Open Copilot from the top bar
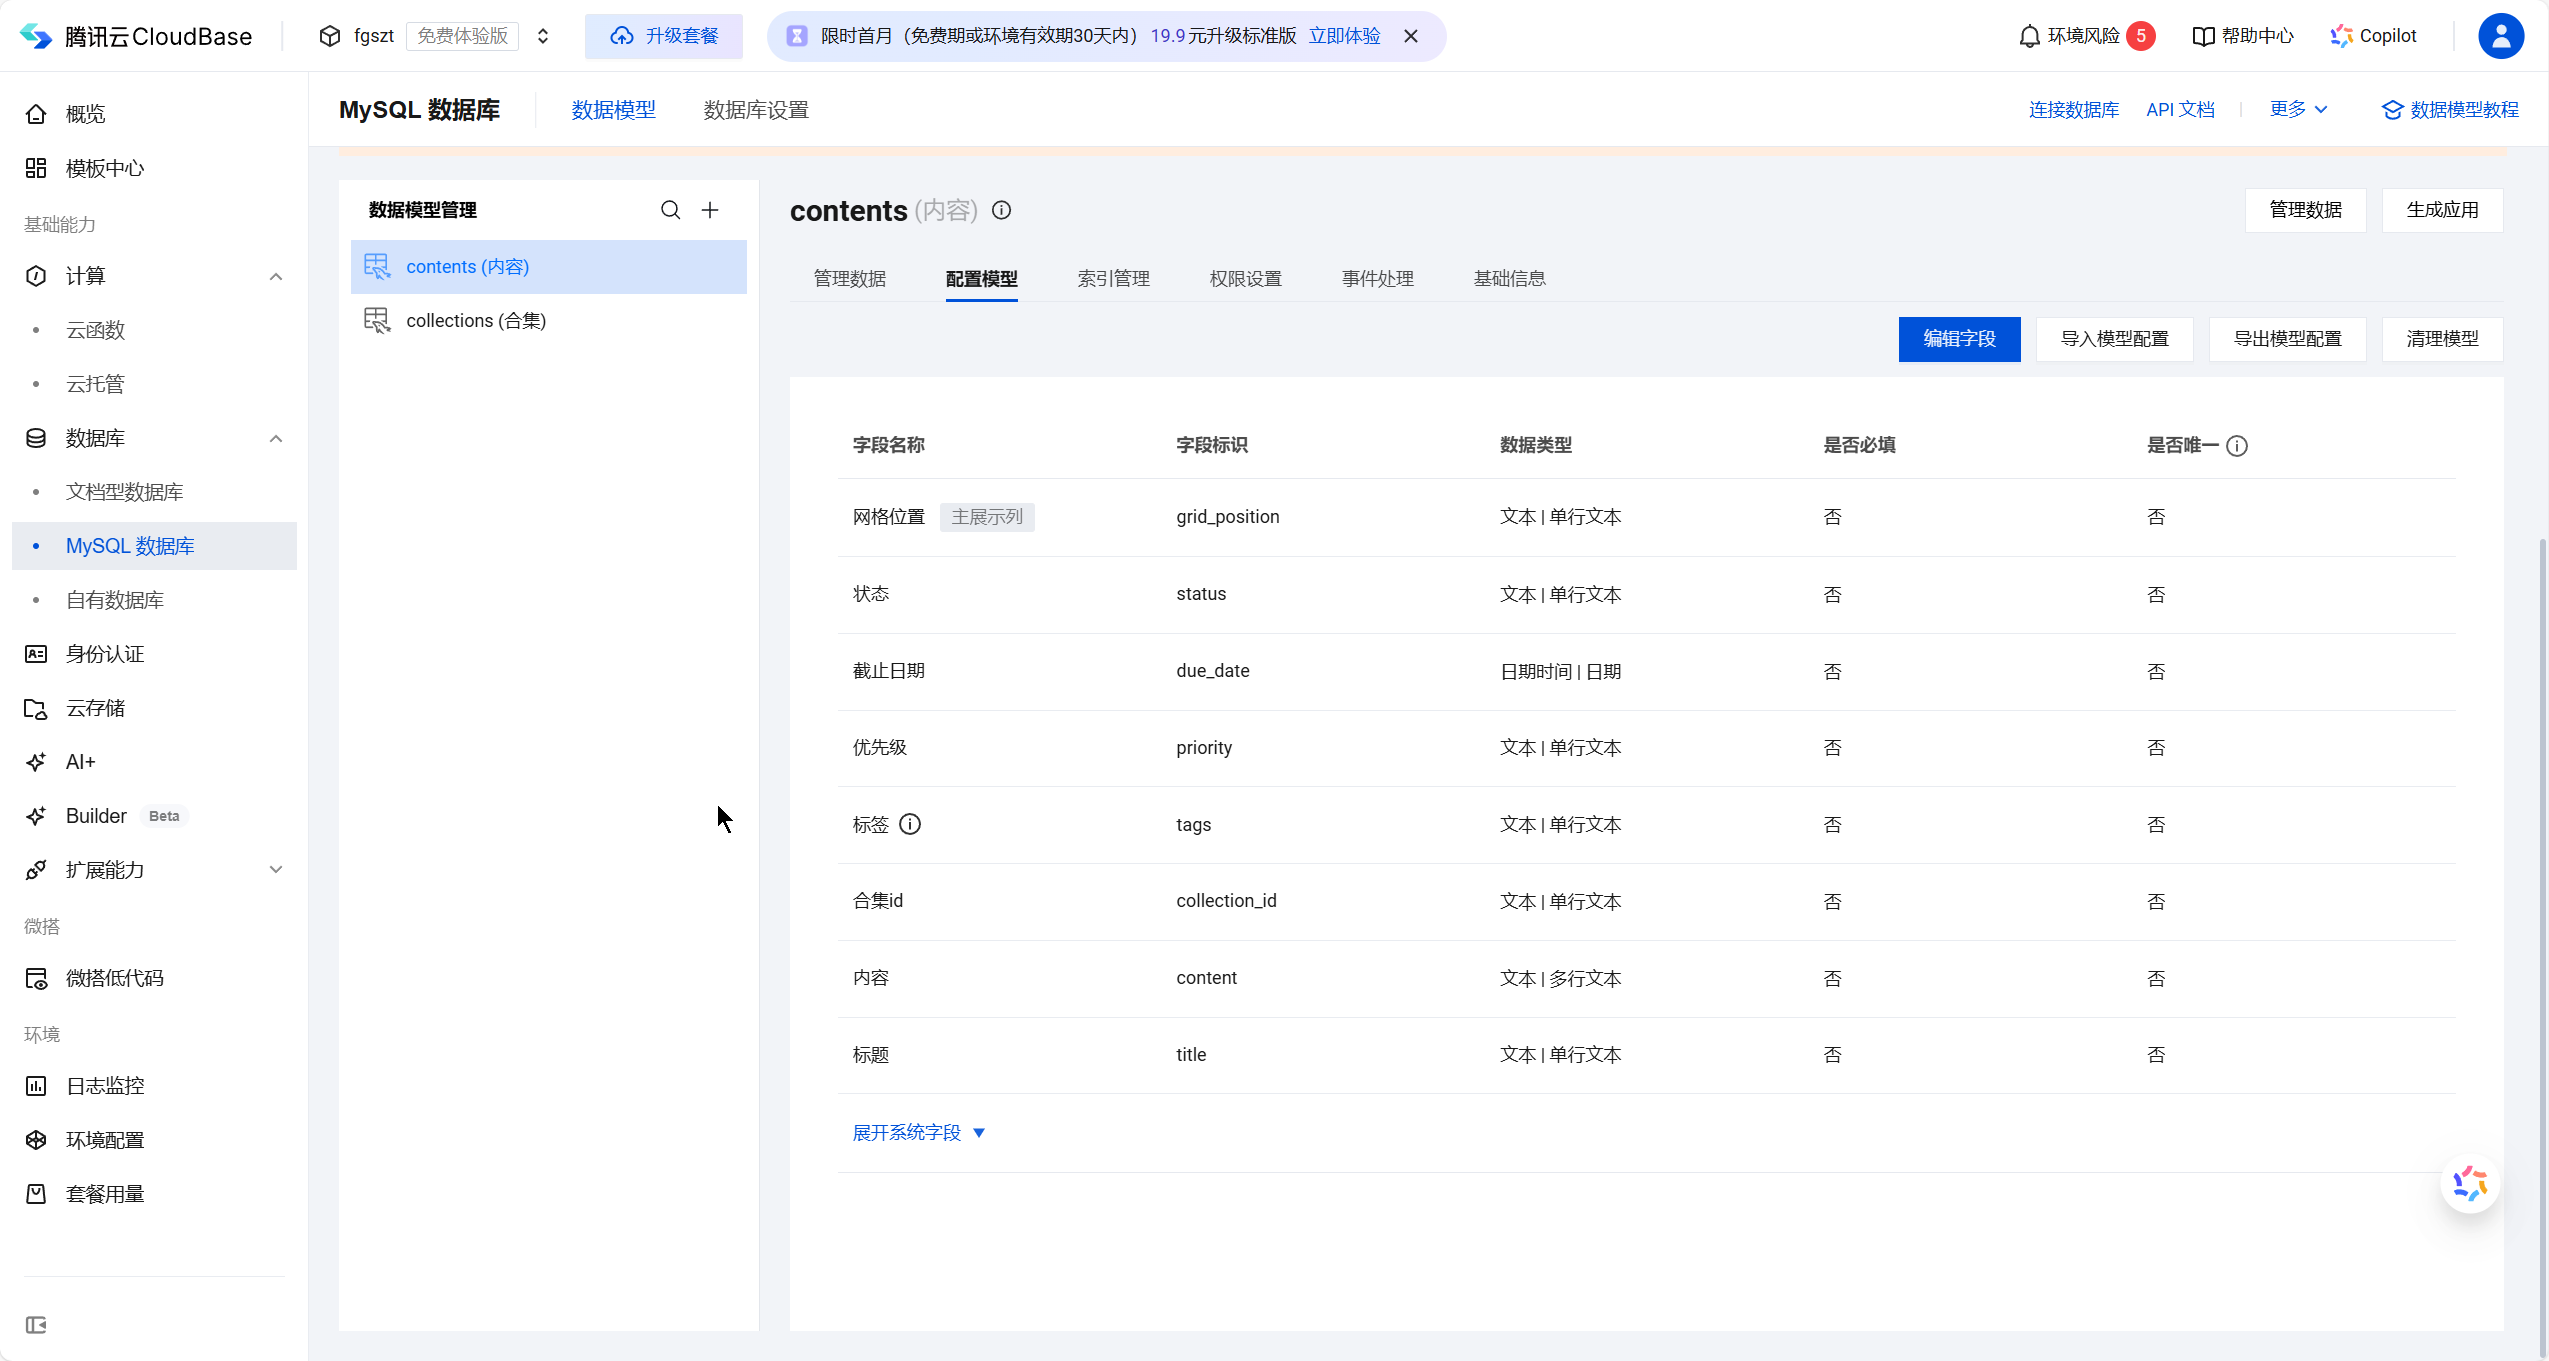 click(2375, 36)
